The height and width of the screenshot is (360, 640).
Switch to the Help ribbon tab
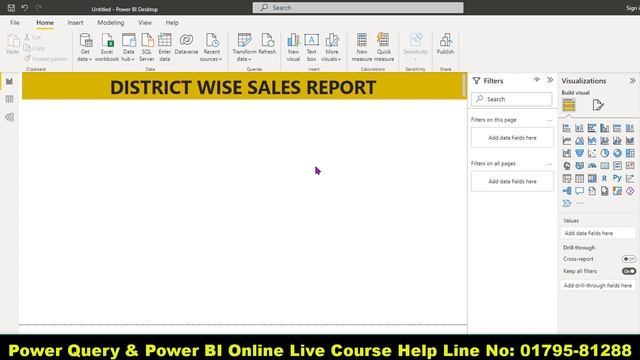(x=172, y=23)
